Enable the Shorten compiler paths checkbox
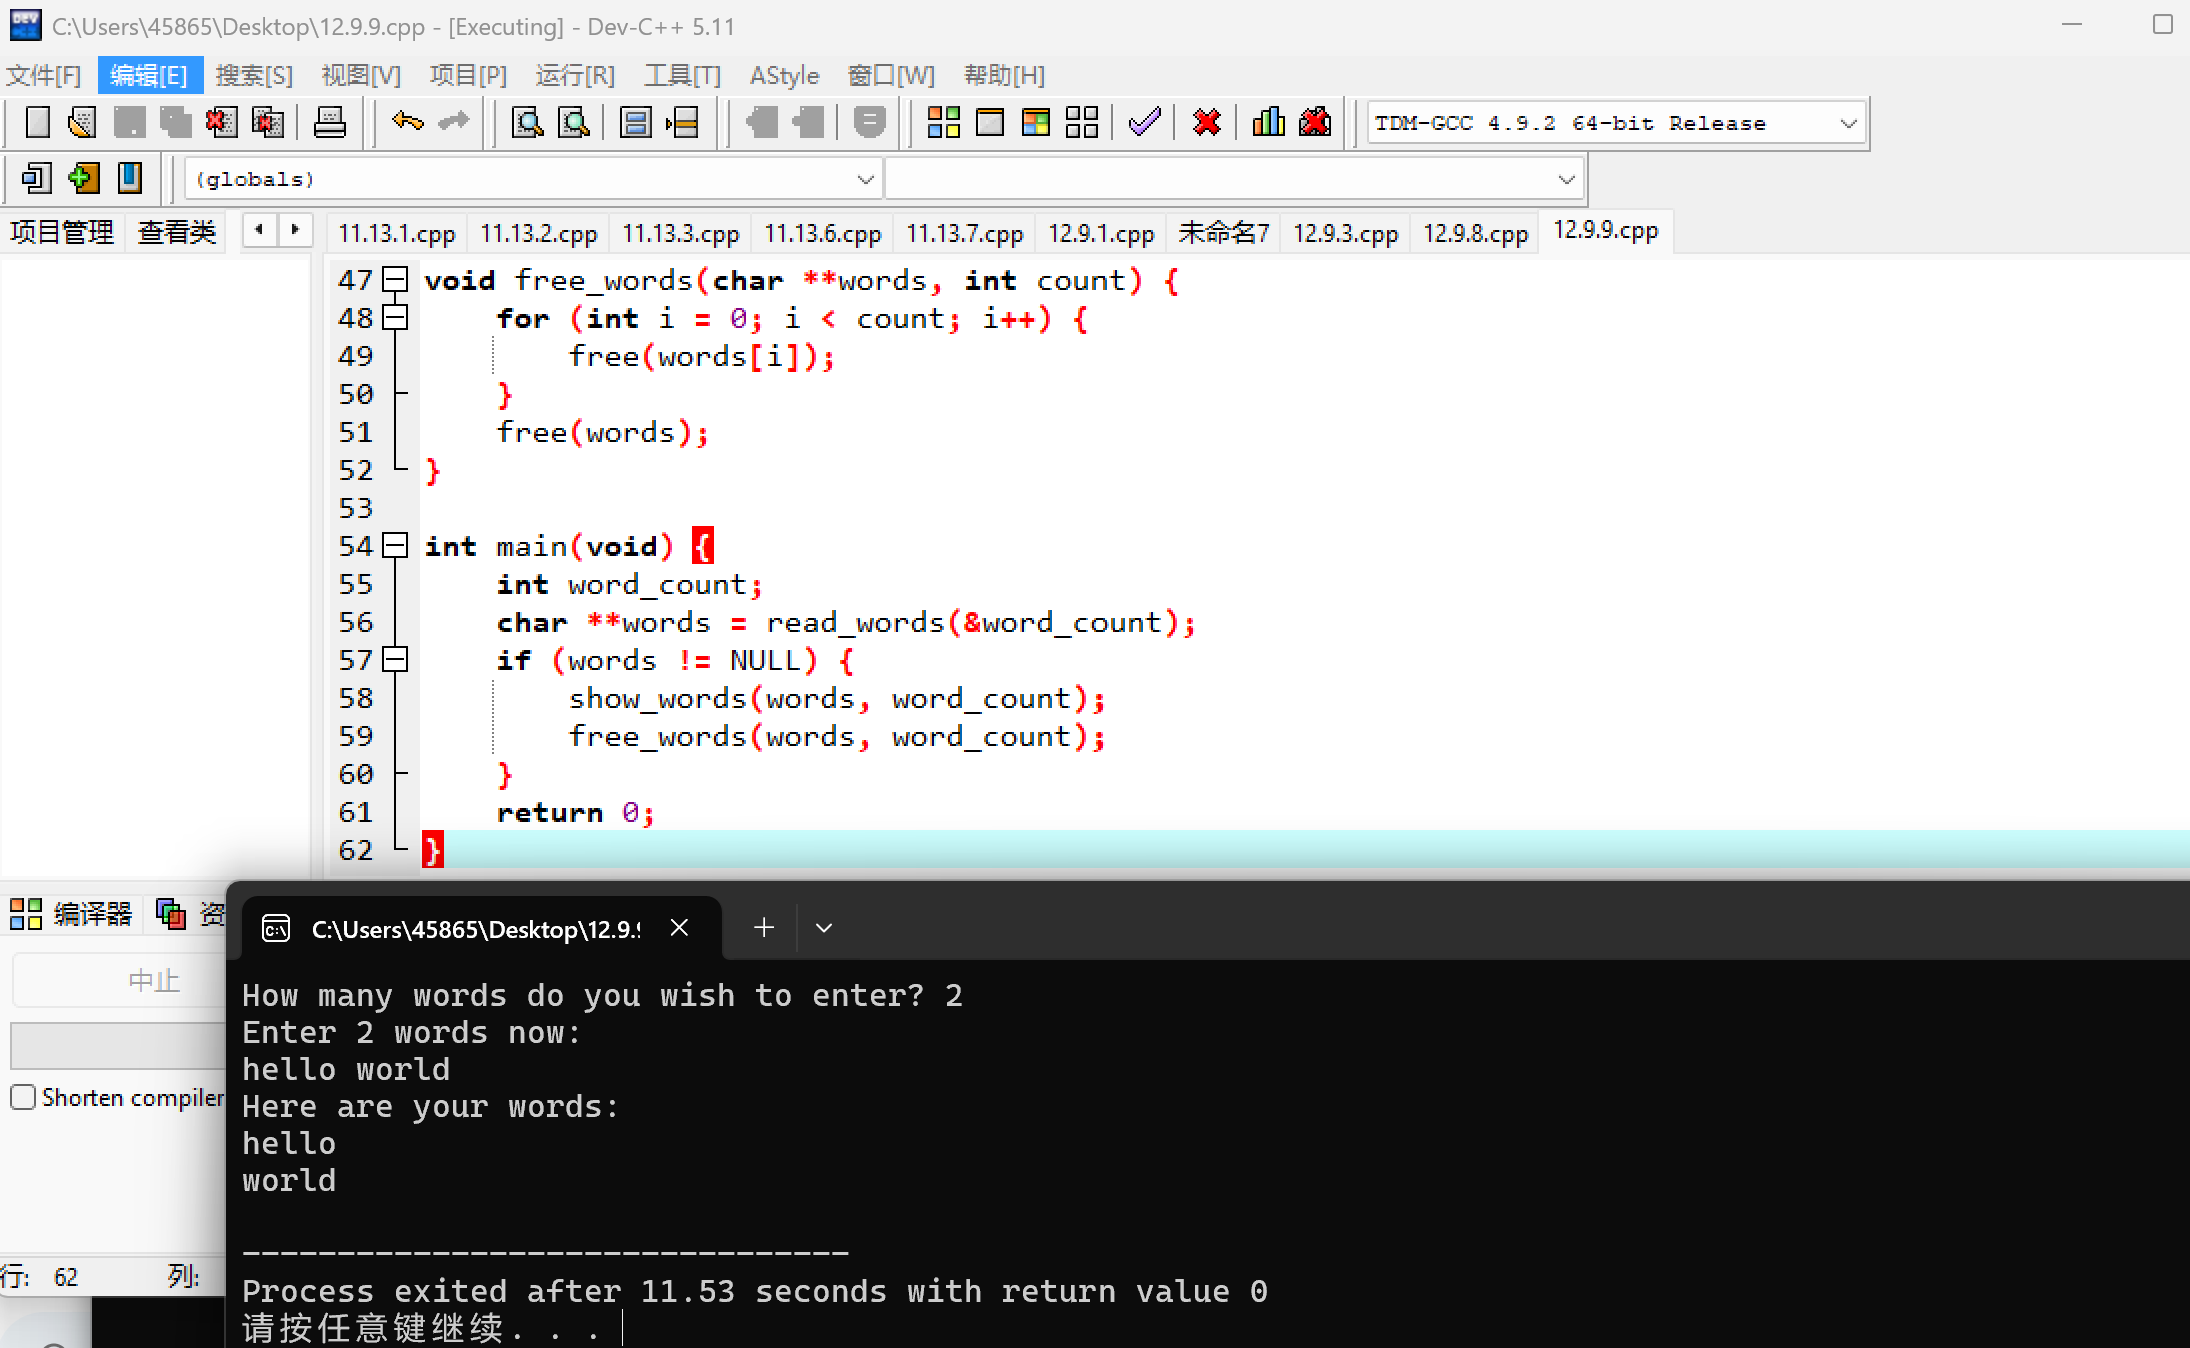Screen dimensions: 2190x1348 pyautogui.click(x=23, y=1097)
